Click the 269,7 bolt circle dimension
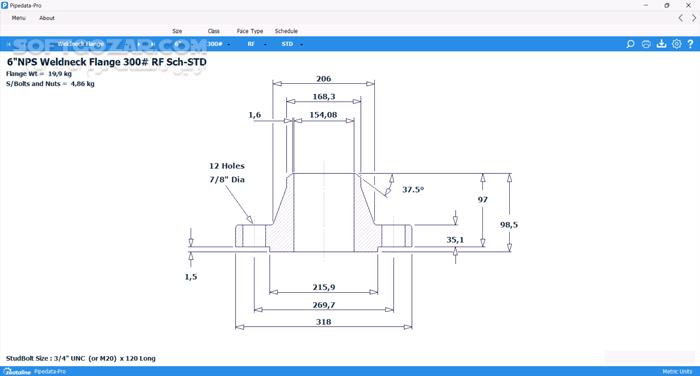The image size is (700, 376). click(324, 305)
